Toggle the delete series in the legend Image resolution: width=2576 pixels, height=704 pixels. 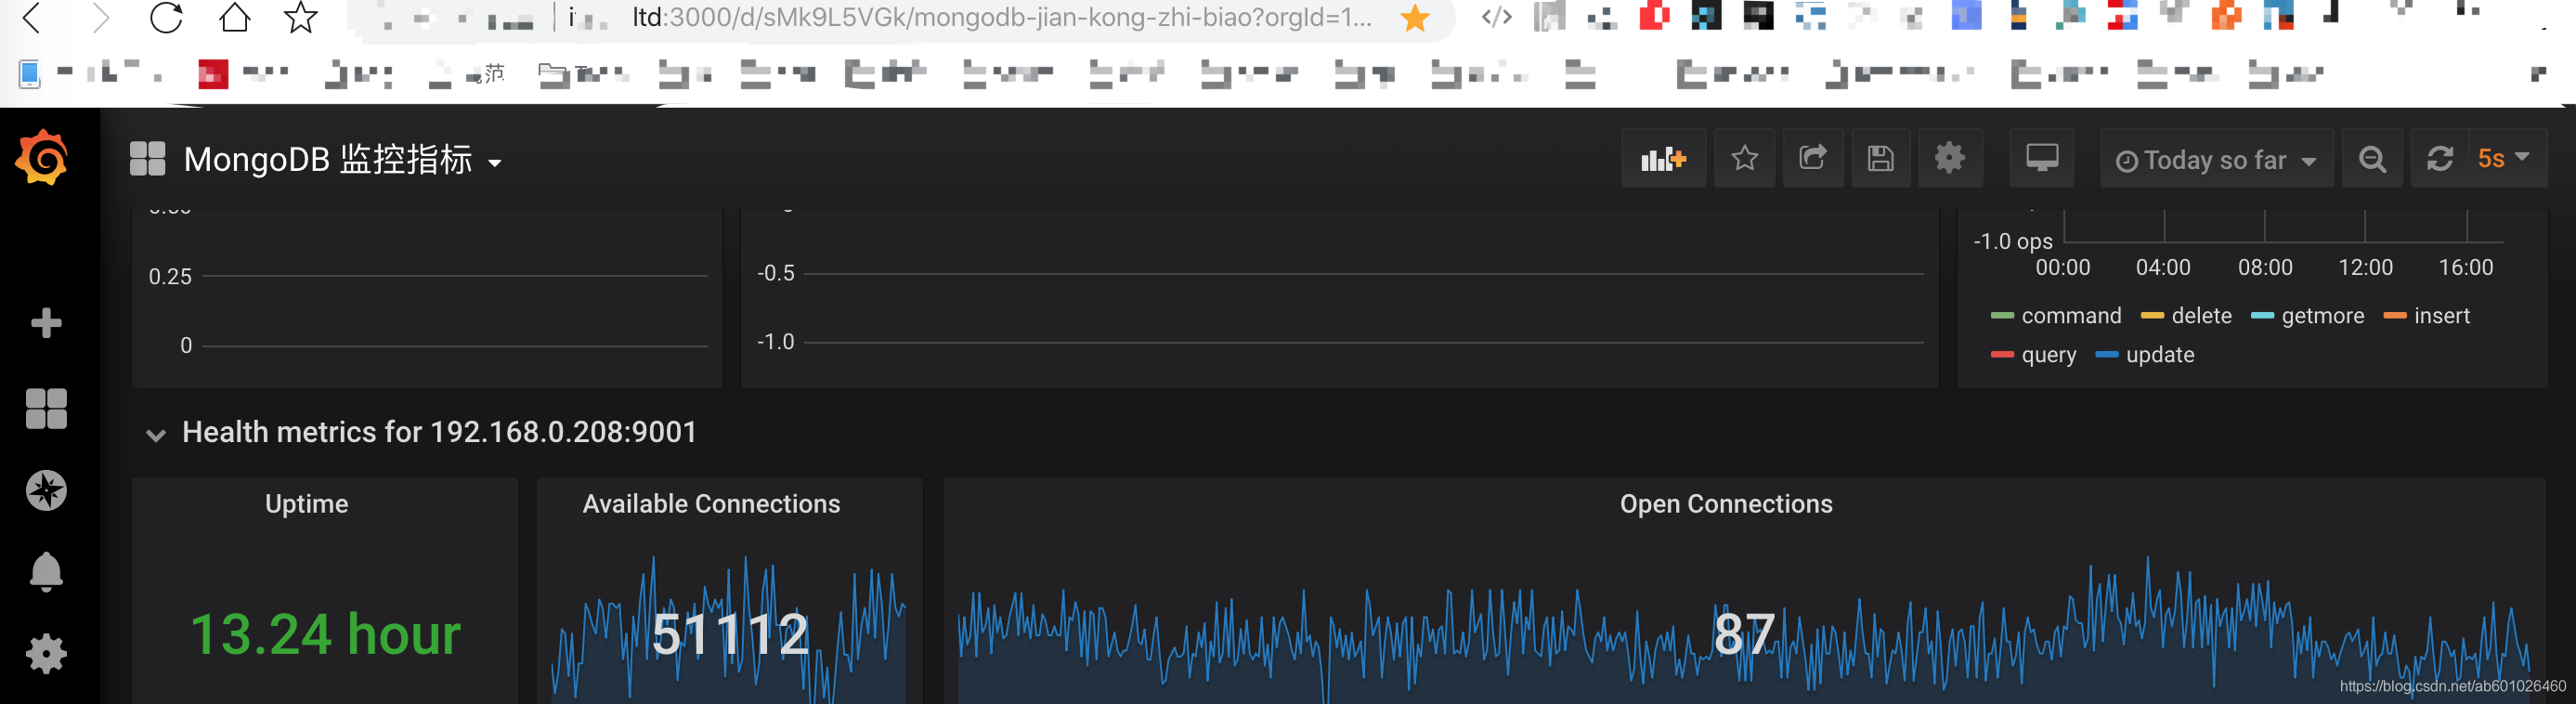pyautogui.click(x=2201, y=316)
